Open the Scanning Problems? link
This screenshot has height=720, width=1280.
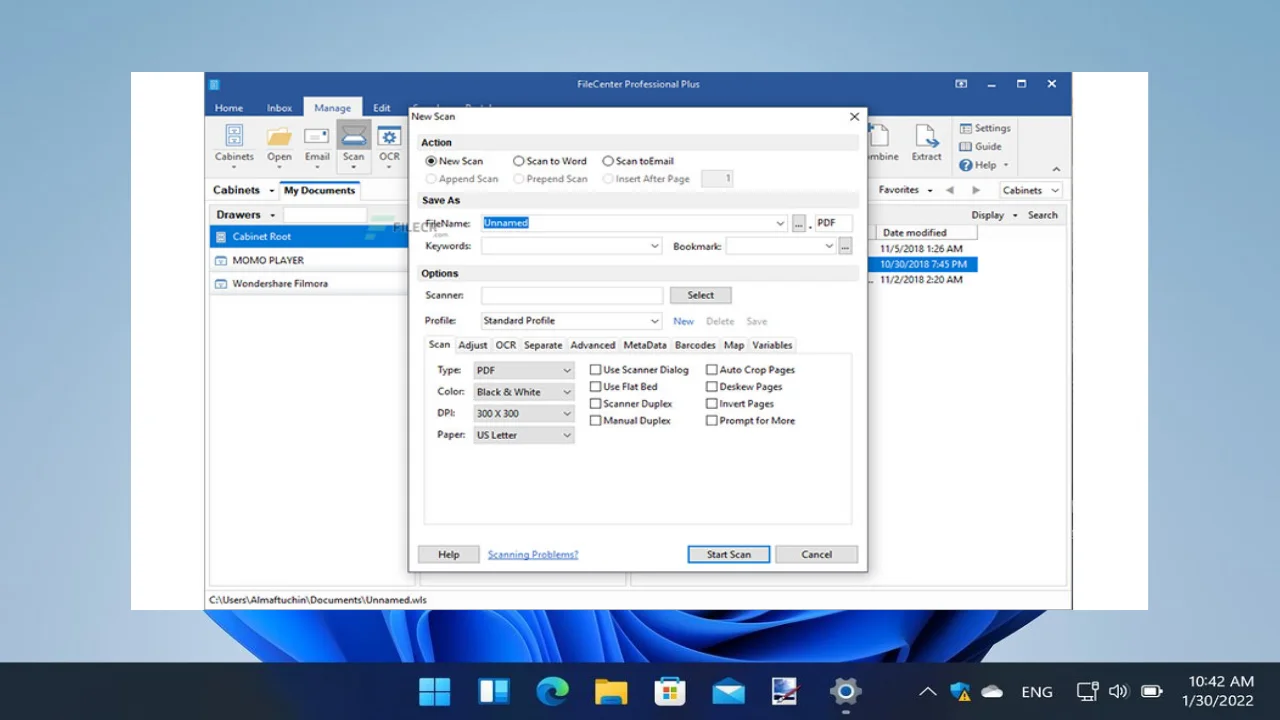(533, 554)
